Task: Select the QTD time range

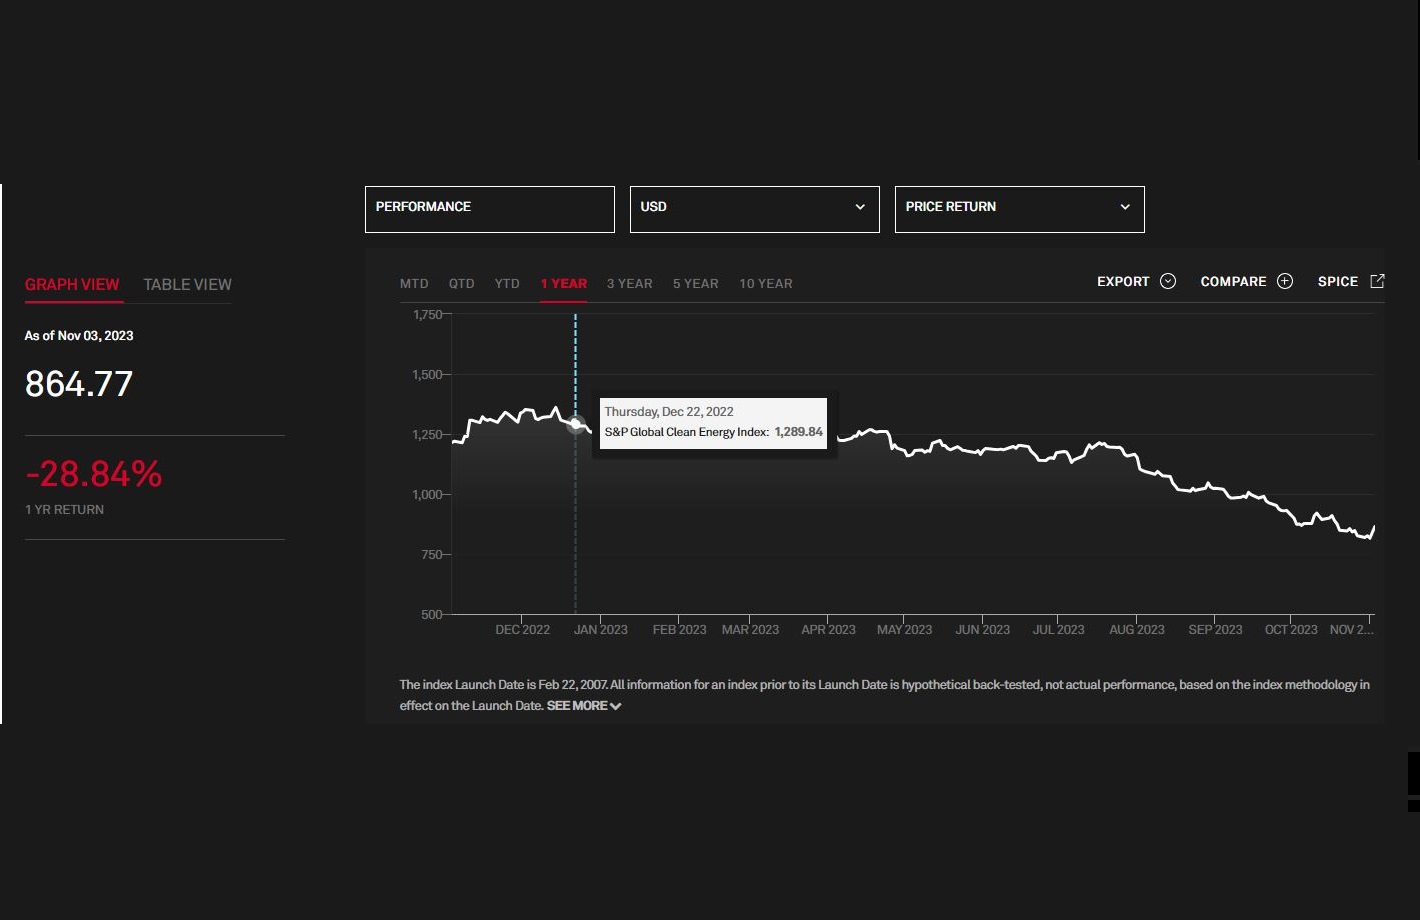Action: point(461,284)
